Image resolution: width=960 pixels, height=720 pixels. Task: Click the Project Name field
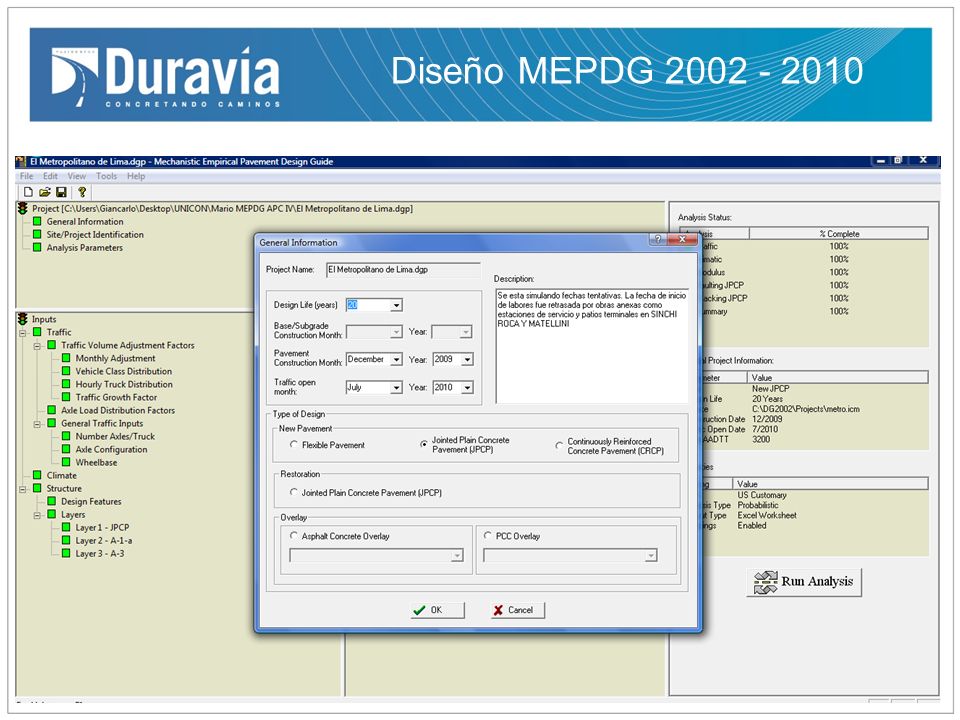pos(403,270)
